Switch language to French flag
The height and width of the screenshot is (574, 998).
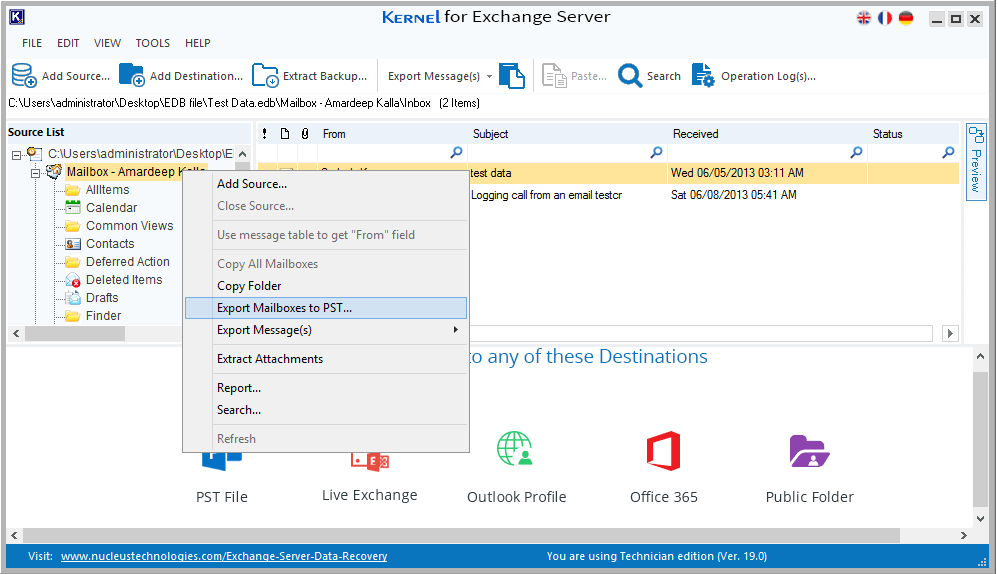tap(885, 18)
